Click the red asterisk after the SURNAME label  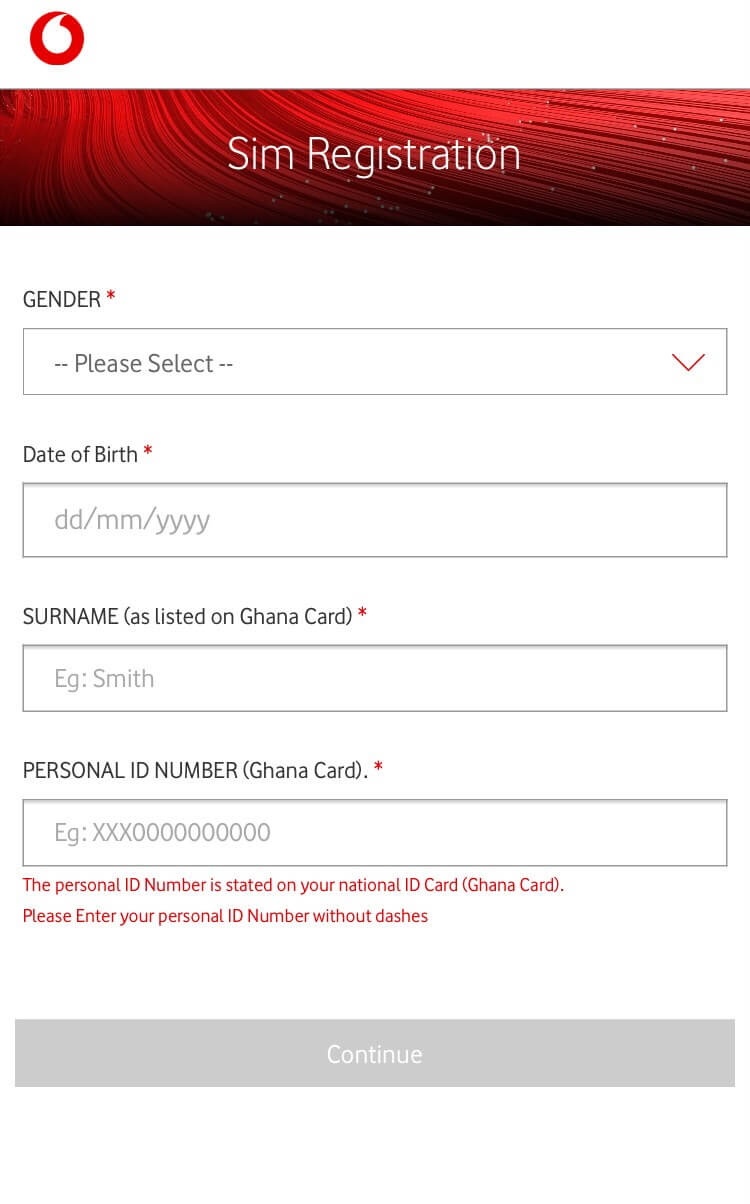(362, 613)
